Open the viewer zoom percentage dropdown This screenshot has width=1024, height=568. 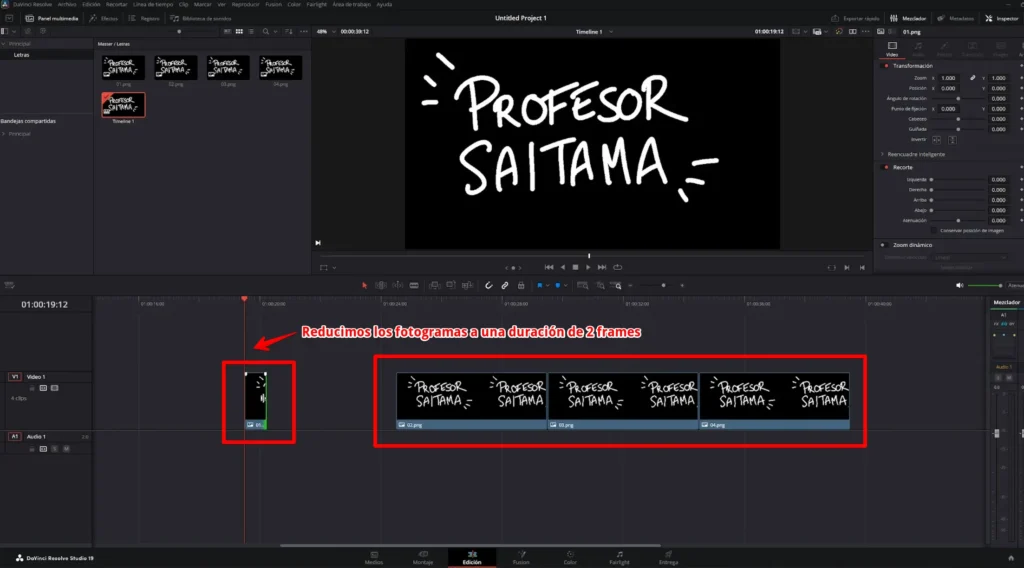[x=324, y=31]
